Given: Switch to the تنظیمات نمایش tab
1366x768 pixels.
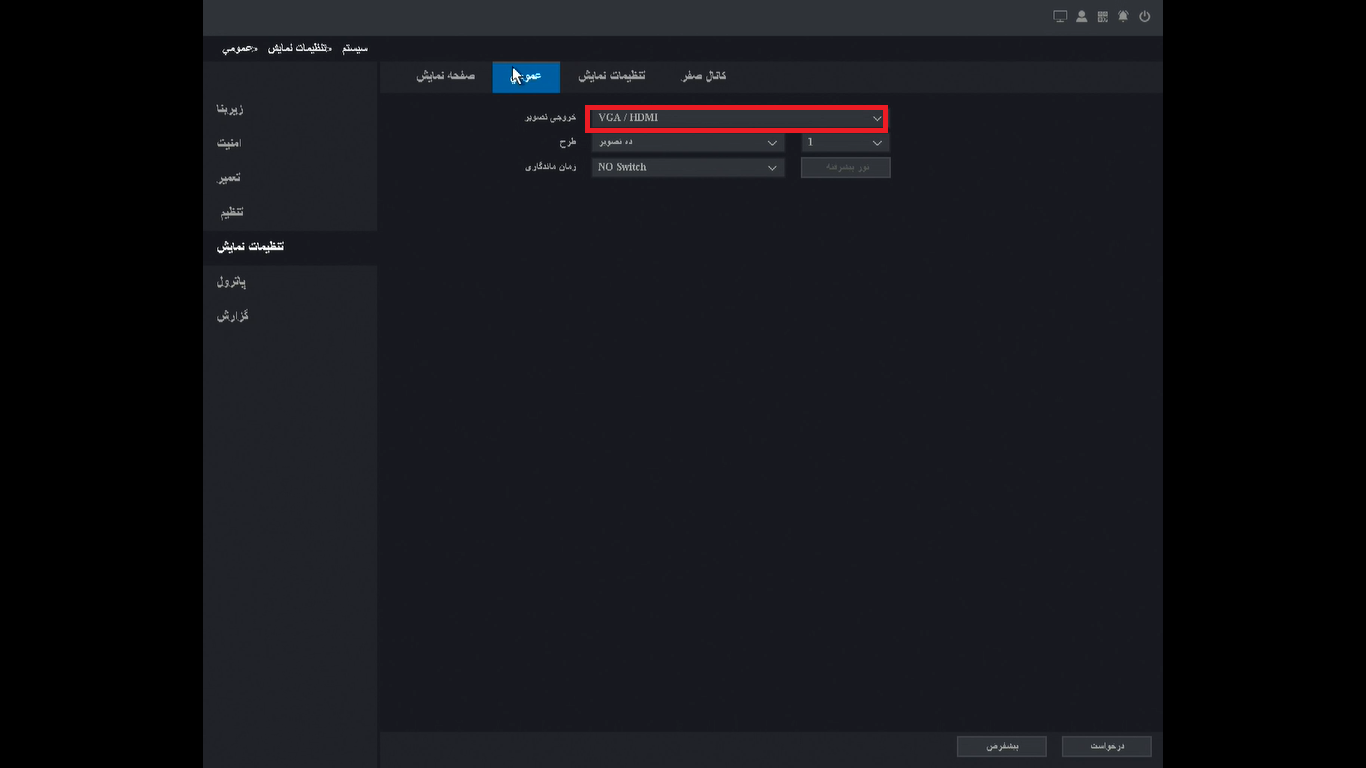Looking at the screenshot, I should pos(612,77).
